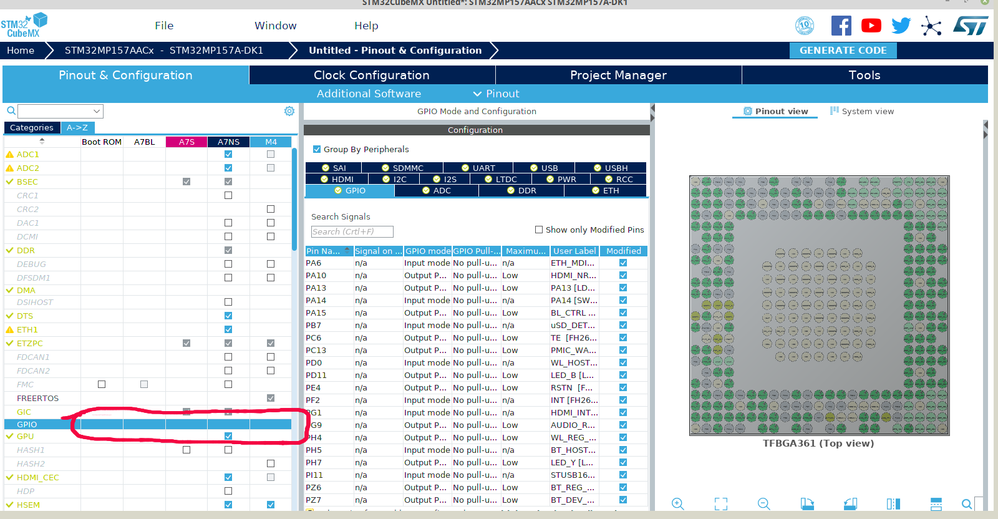Rotate the chip view clockwise
This screenshot has width=998, height=519.
tap(806, 504)
